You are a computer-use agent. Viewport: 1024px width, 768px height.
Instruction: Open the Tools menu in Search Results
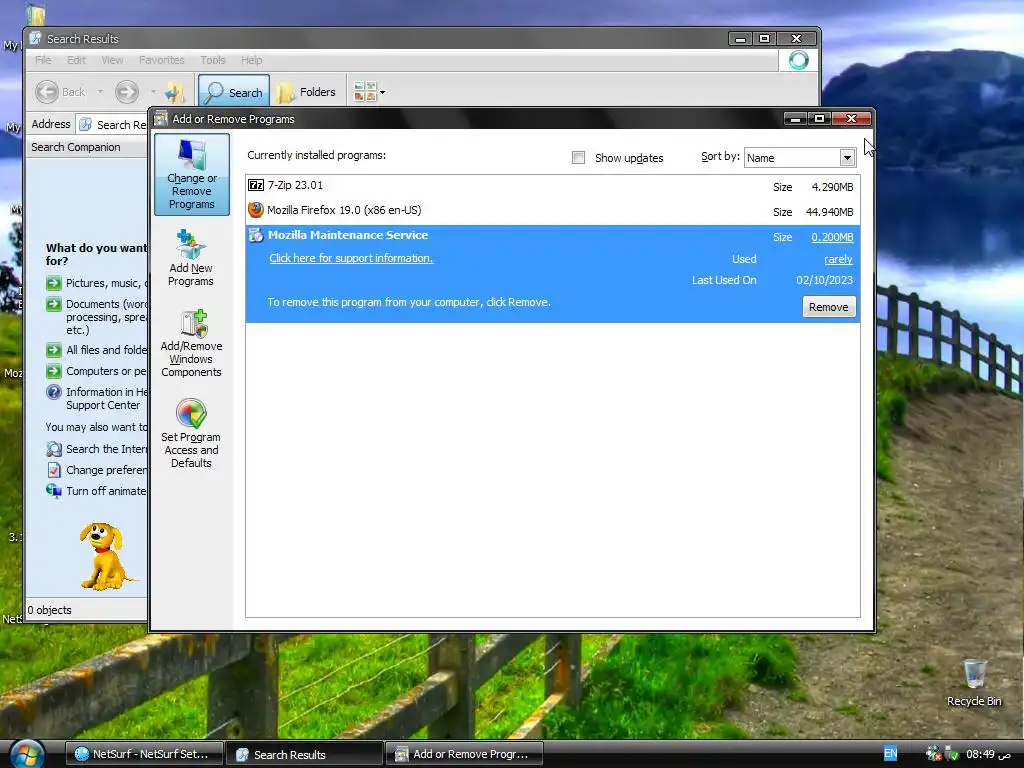[213, 60]
